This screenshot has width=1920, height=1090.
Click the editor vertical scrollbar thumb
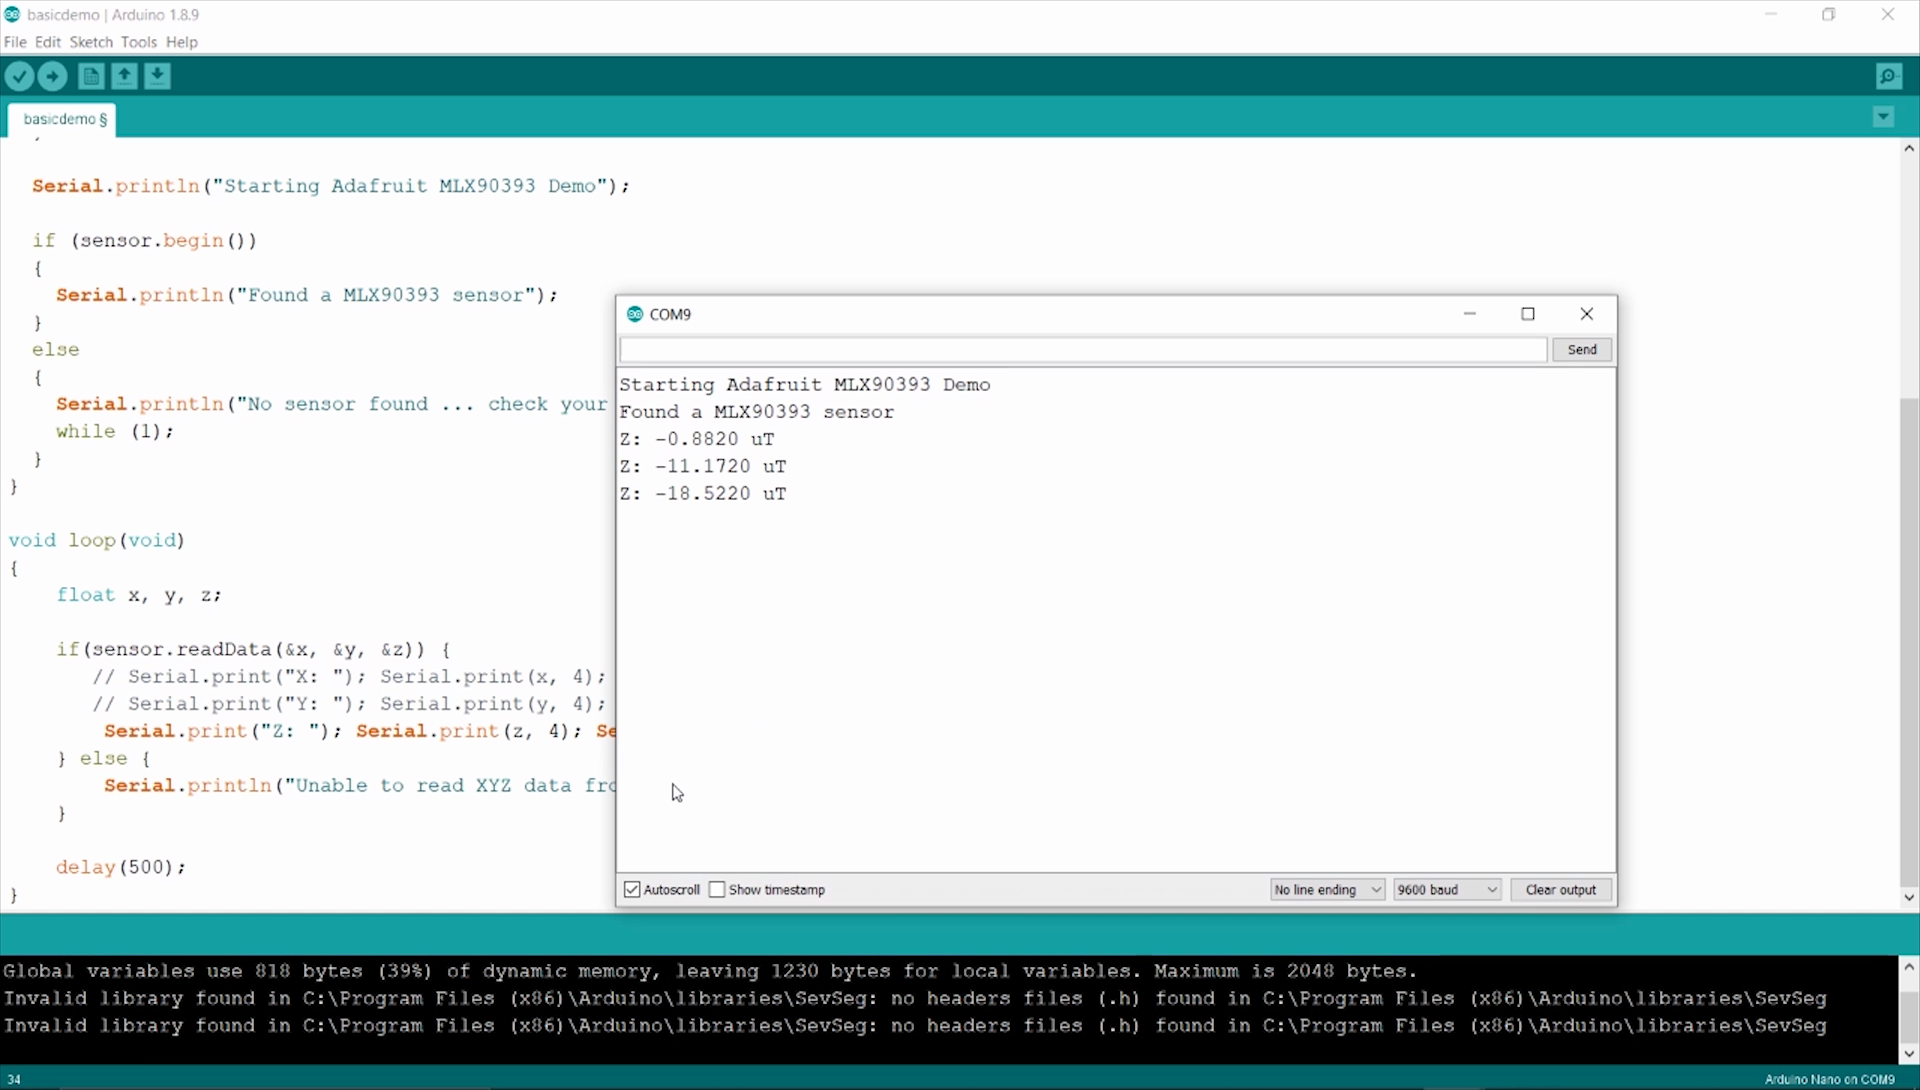(x=1909, y=642)
